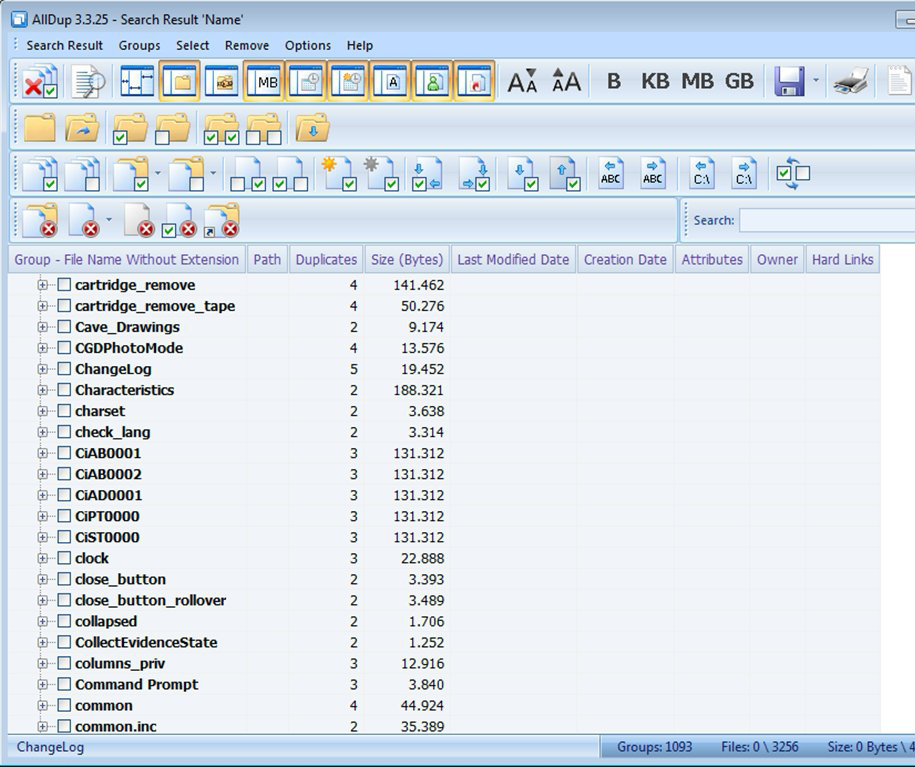Image resolution: width=915 pixels, height=767 pixels.
Task: Click the ABC right arrow selection icon
Action: click(x=652, y=173)
